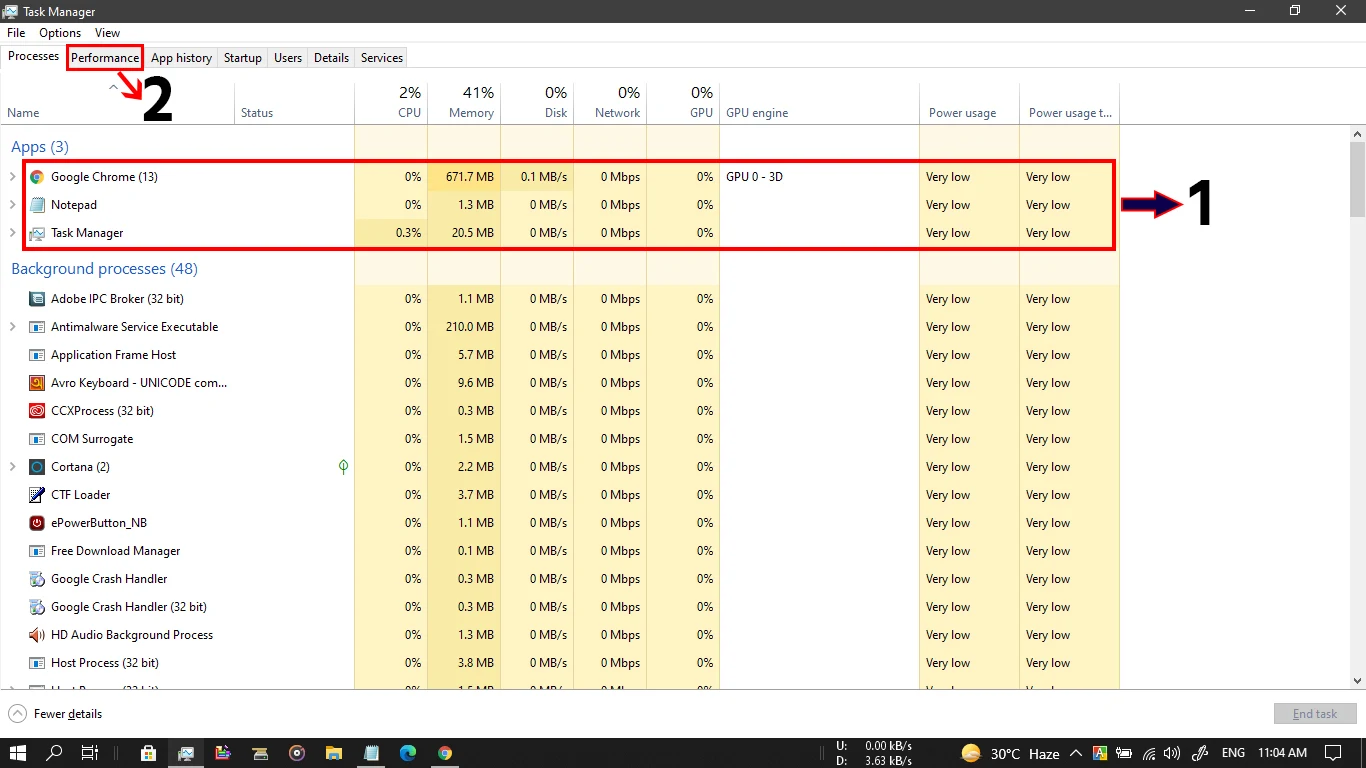Sort by the Power usage column header

[x=970, y=103]
